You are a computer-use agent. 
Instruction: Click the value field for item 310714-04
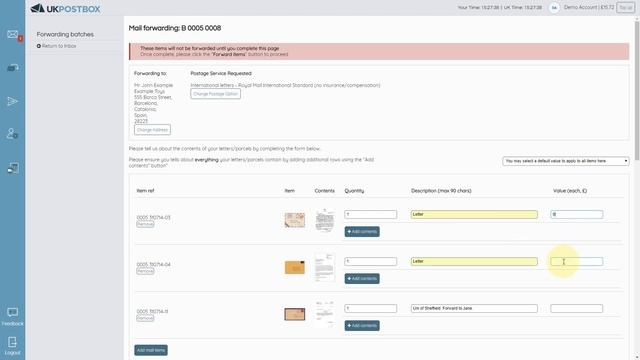(577, 262)
